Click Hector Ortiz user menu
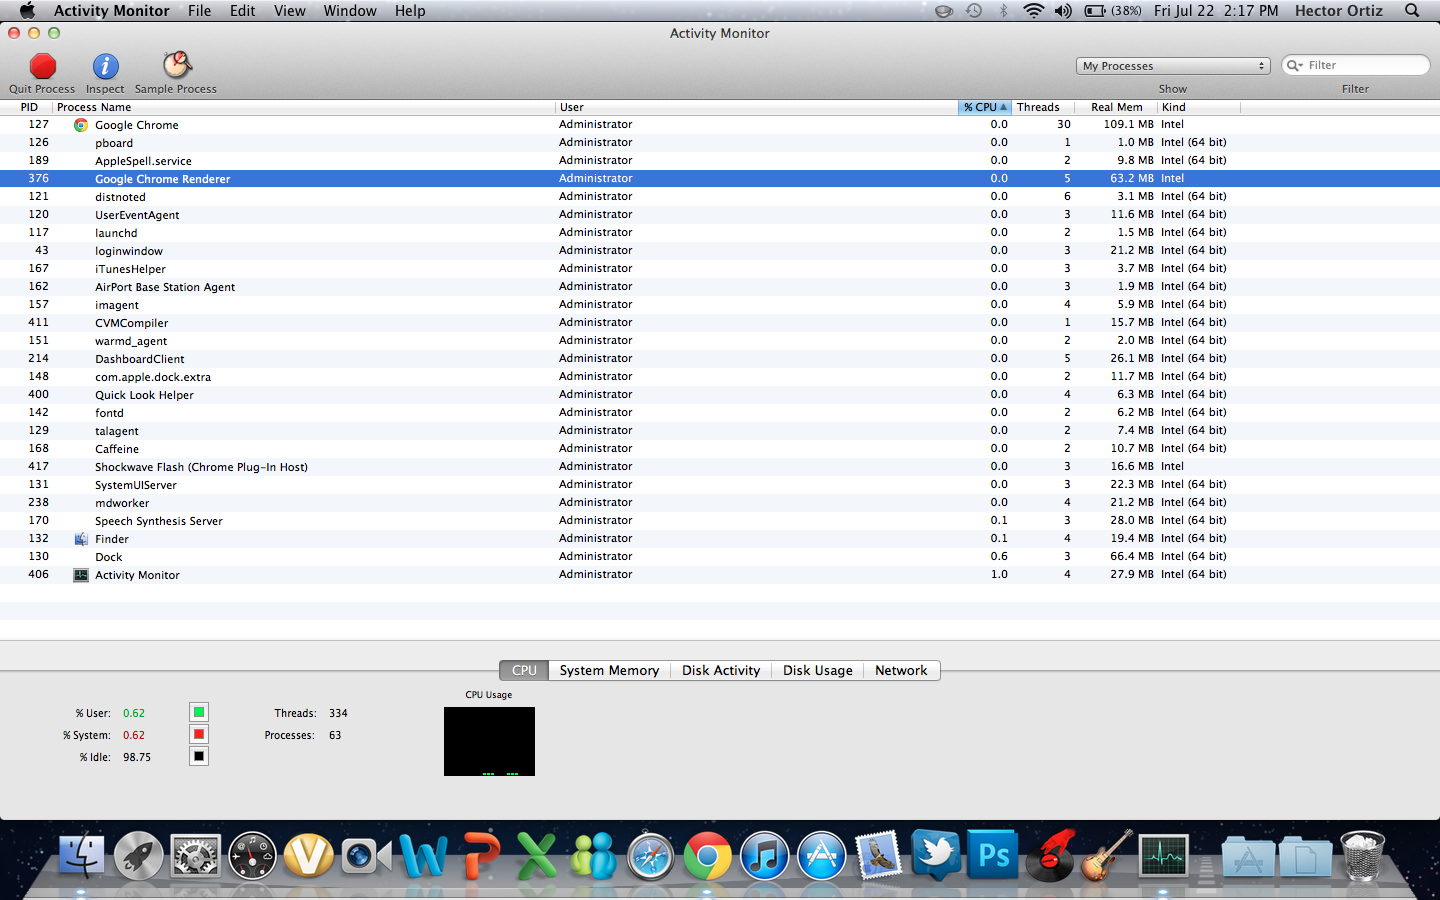The image size is (1440, 900). 1338,11
